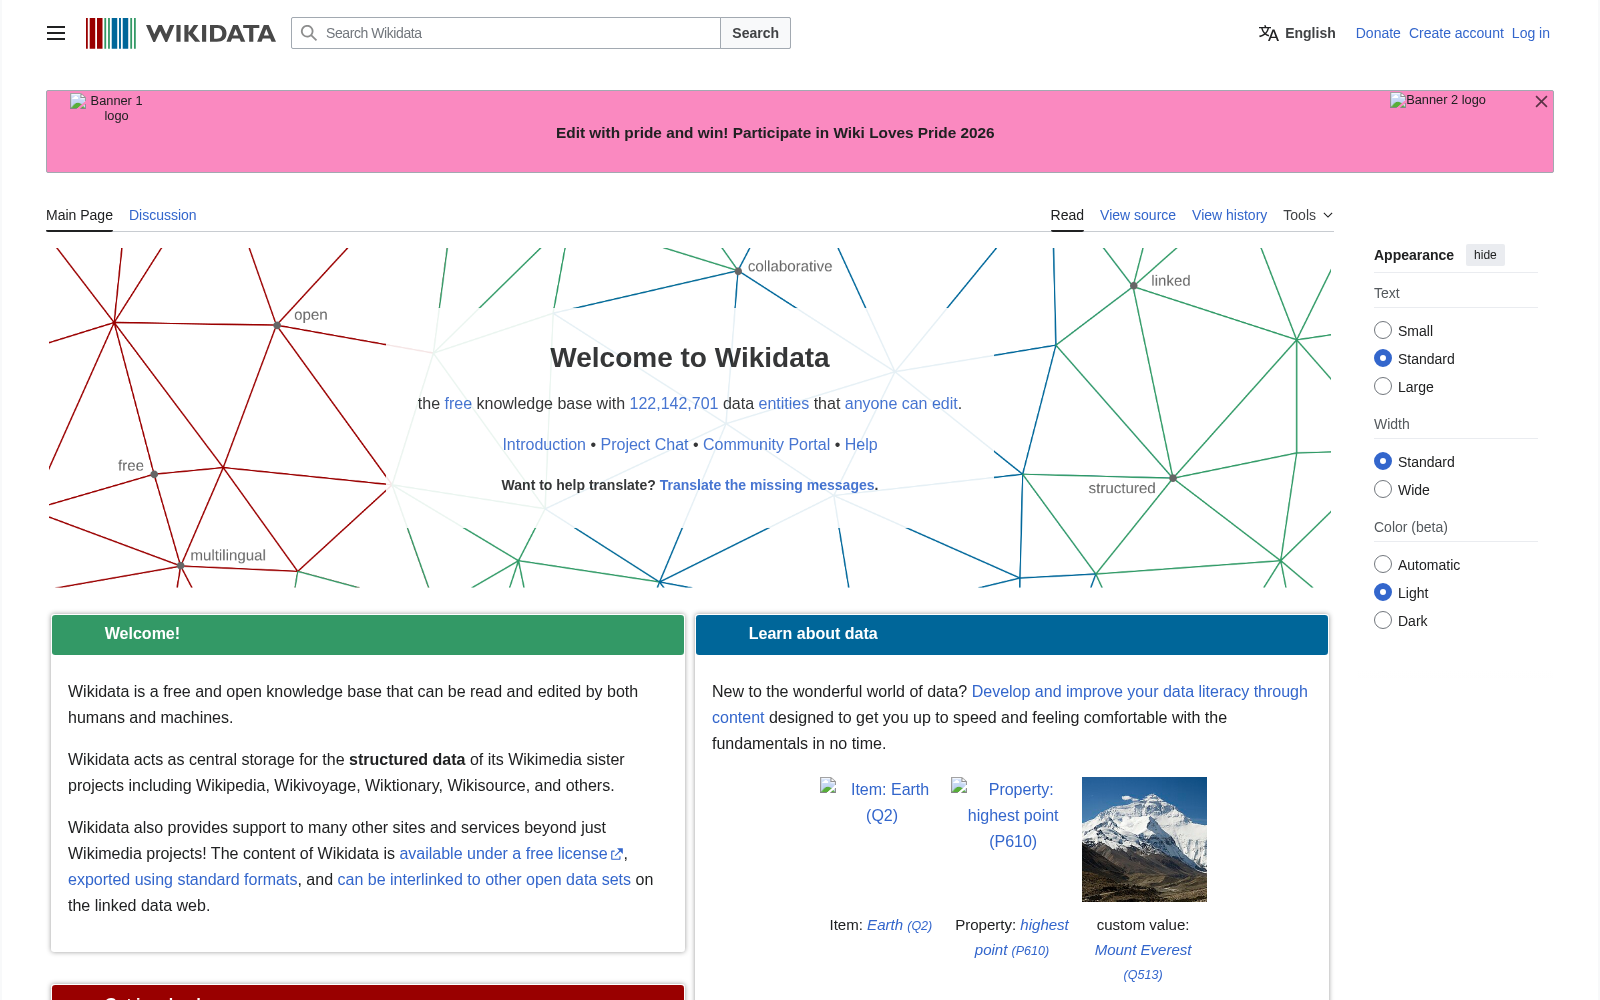
Task: Click the Welcome to Wikidata heading
Action: (690, 357)
